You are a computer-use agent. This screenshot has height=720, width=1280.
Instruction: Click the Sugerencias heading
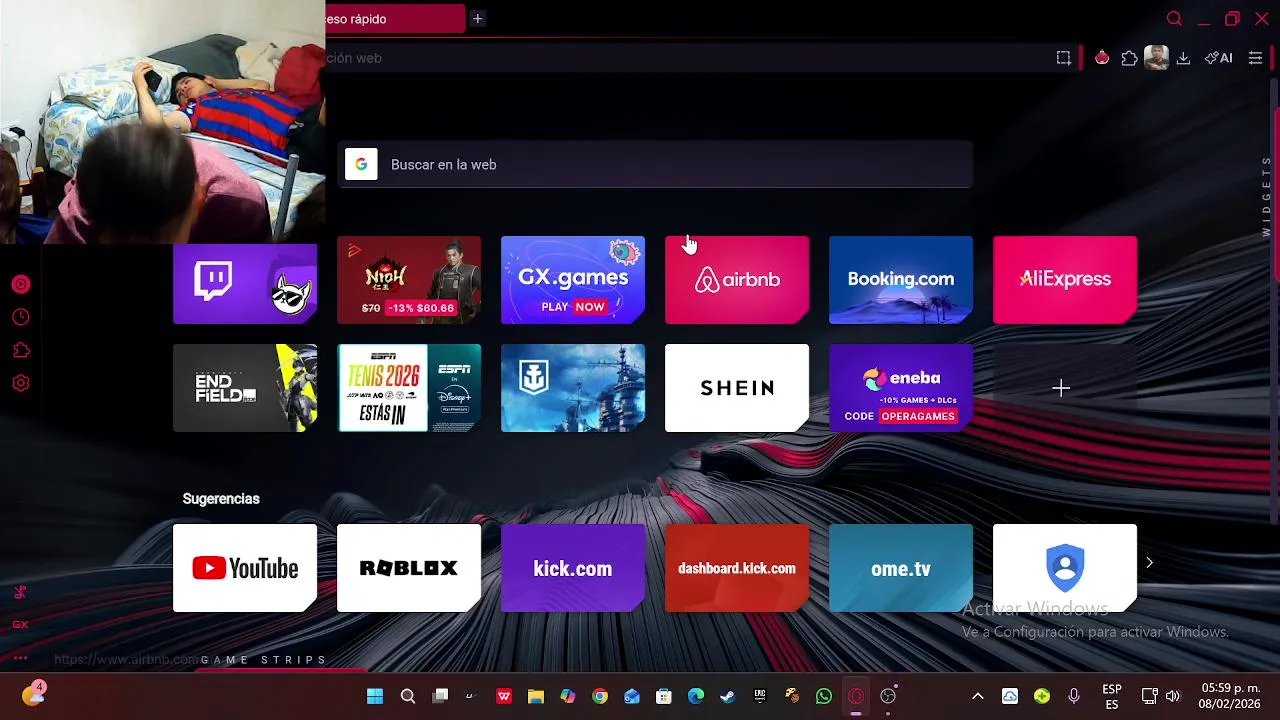[x=221, y=498]
